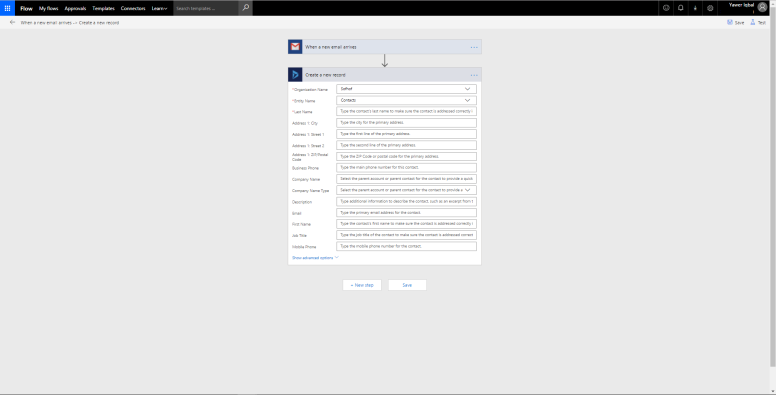The width and height of the screenshot is (776, 395).
Task: Open the notifications bell
Action: tap(680, 8)
